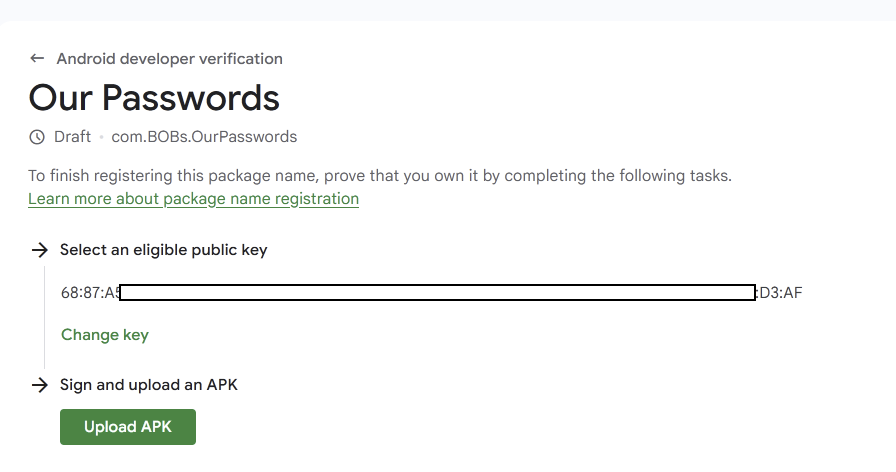Click arrow icon beside Select an eligible public key
896x472 pixels.
pos(40,250)
